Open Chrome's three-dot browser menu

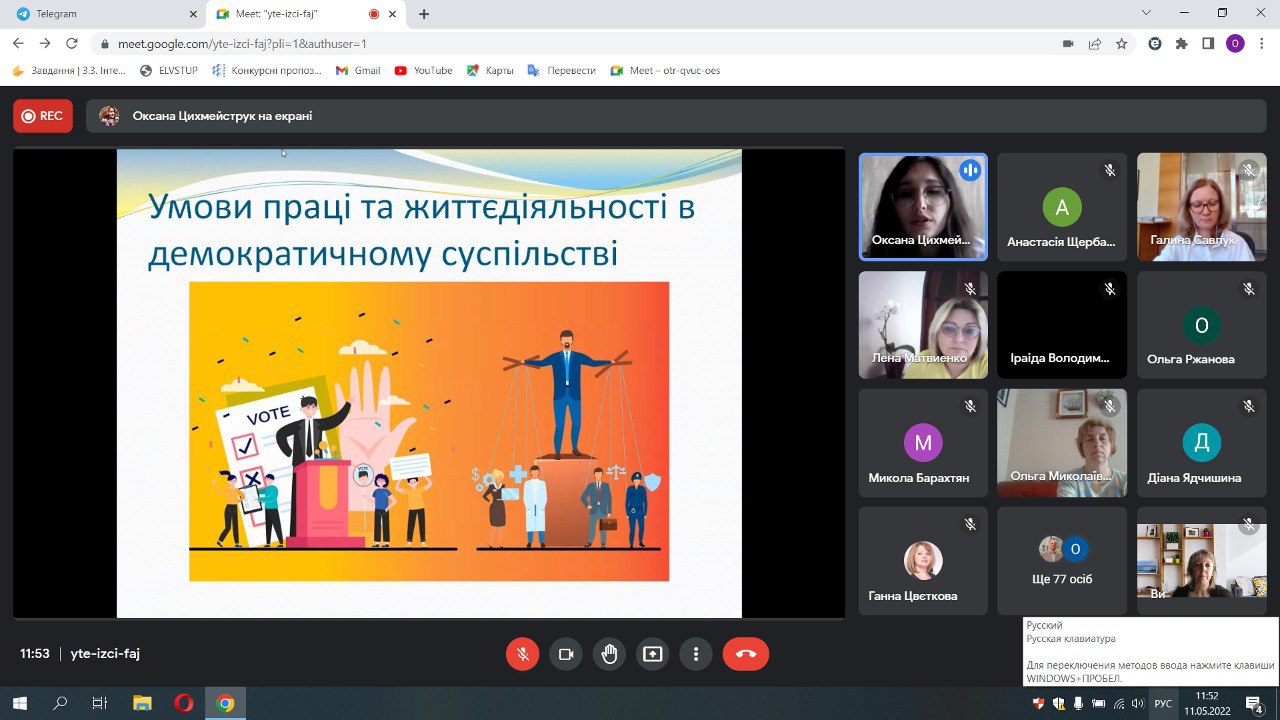[x=1262, y=45]
